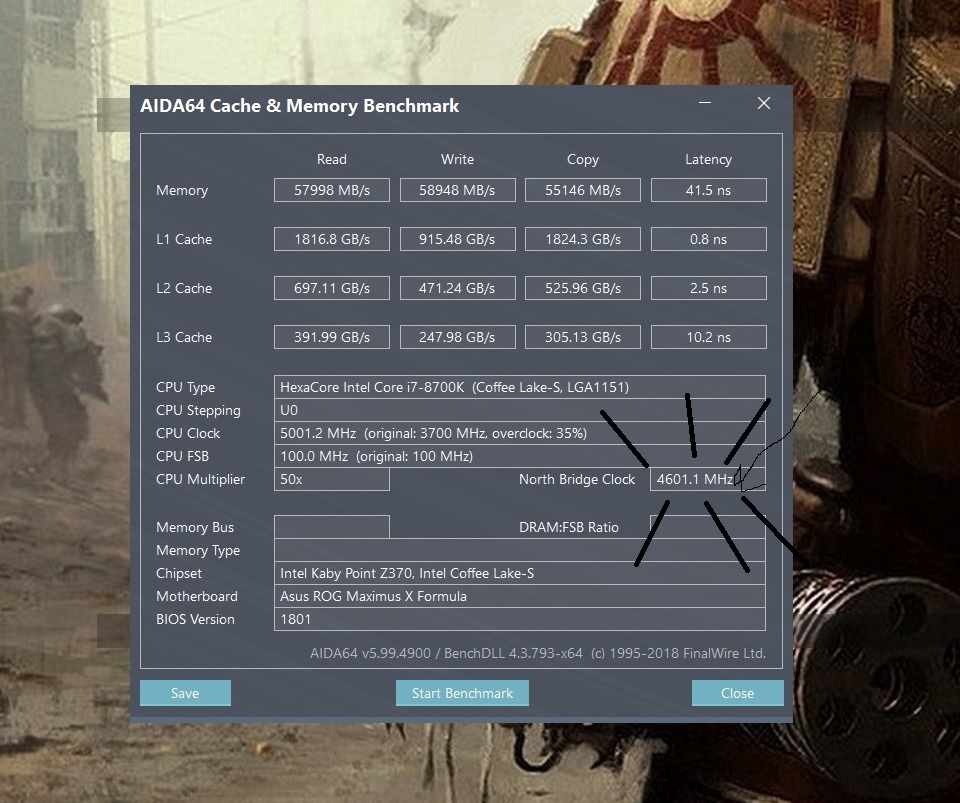Click the Save button

click(185, 693)
